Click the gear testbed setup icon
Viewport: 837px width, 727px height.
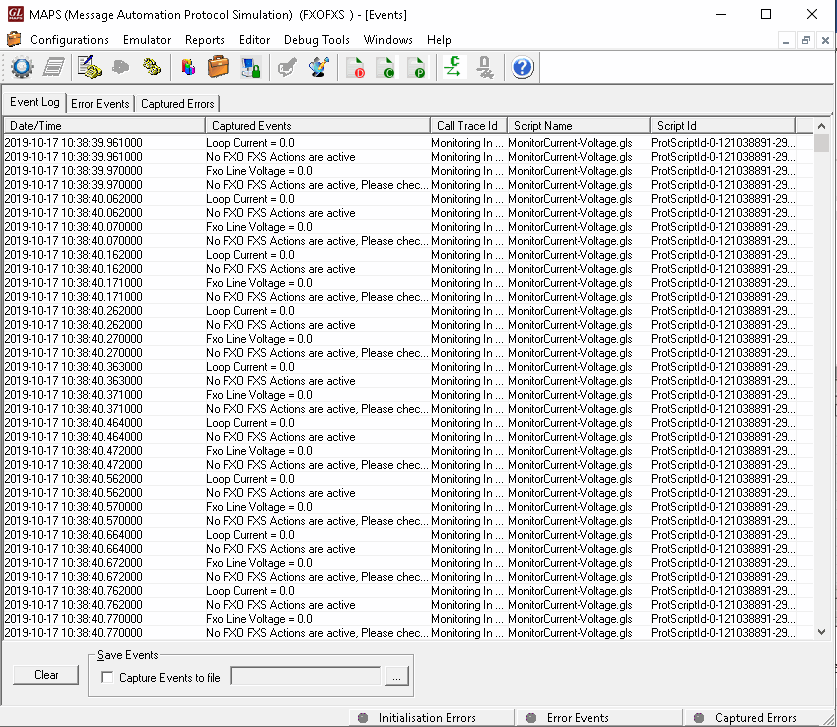[x=22, y=68]
